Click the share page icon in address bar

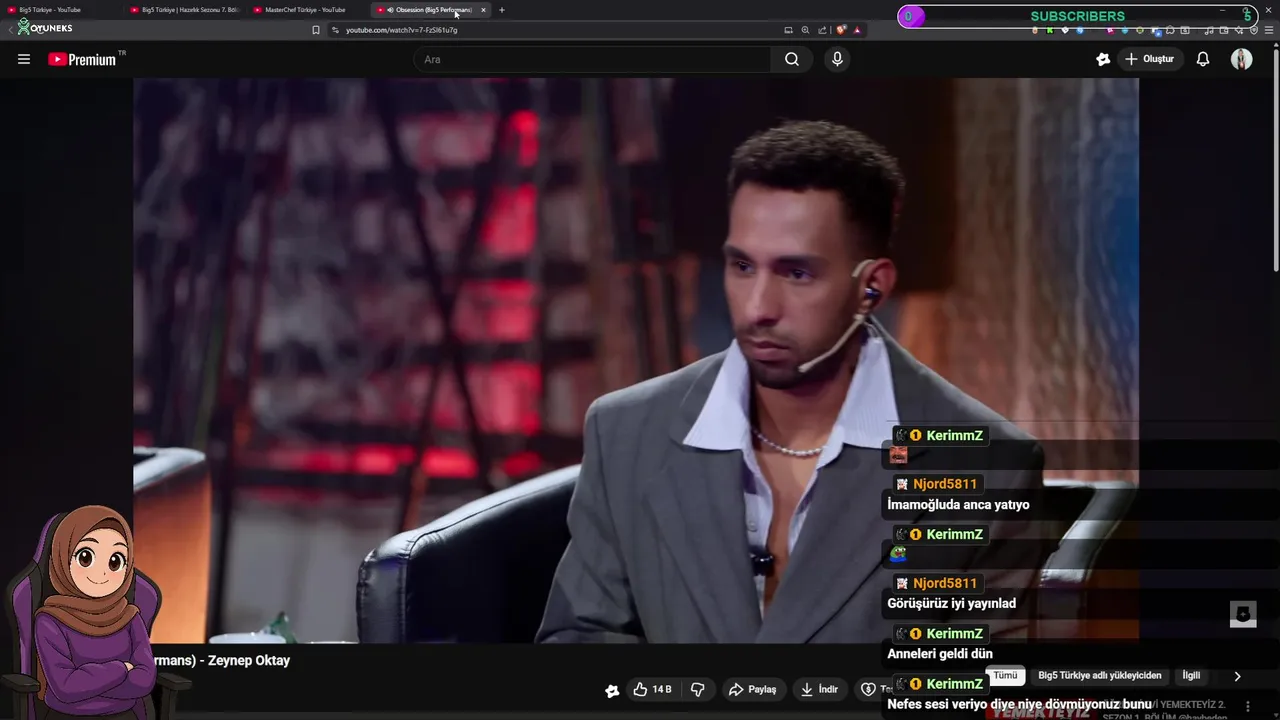click(x=822, y=30)
